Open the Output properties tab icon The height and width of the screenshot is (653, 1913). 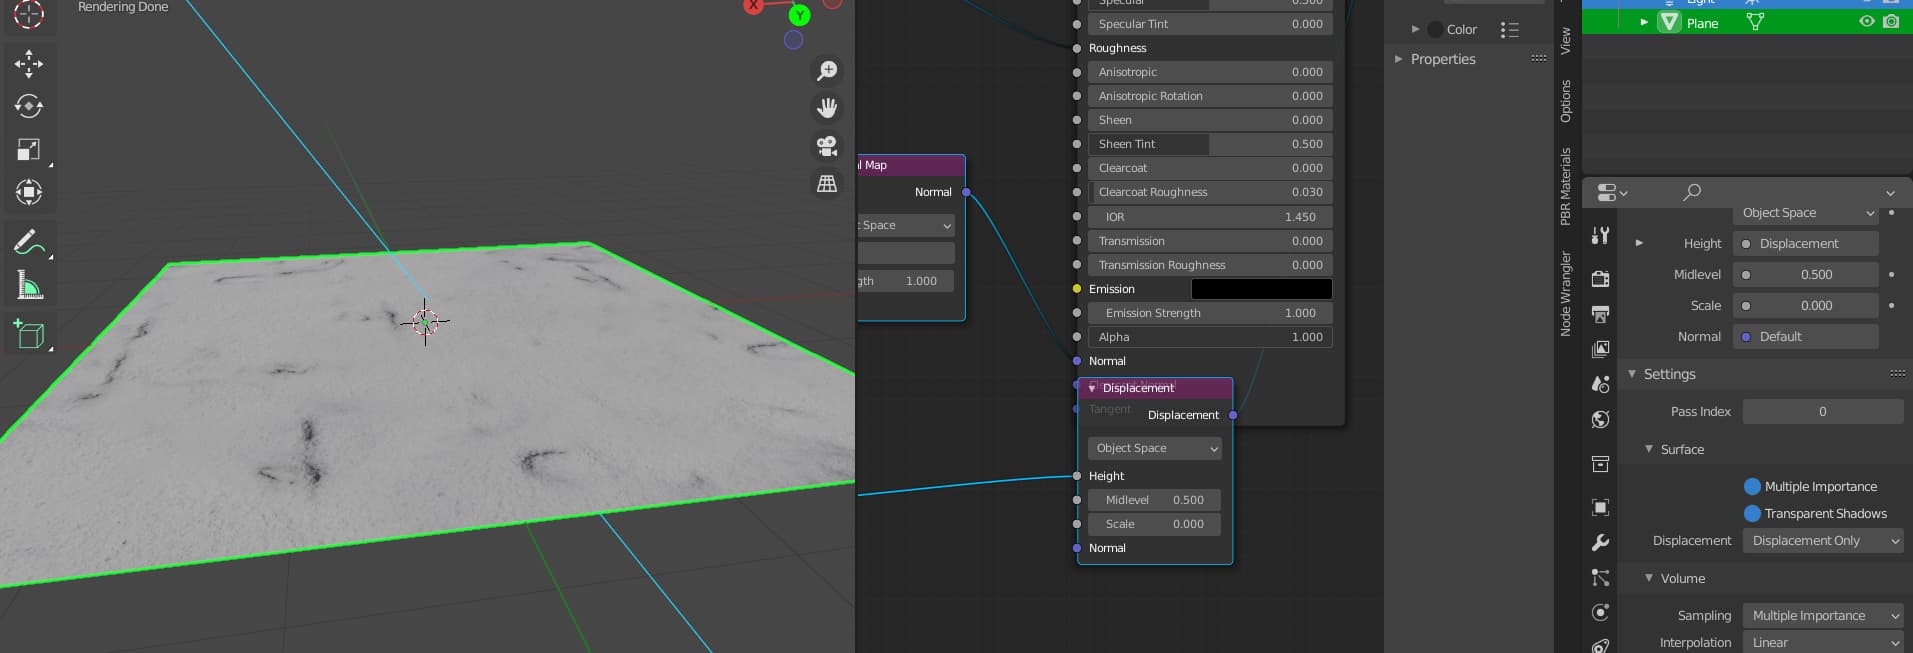pos(1600,314)
